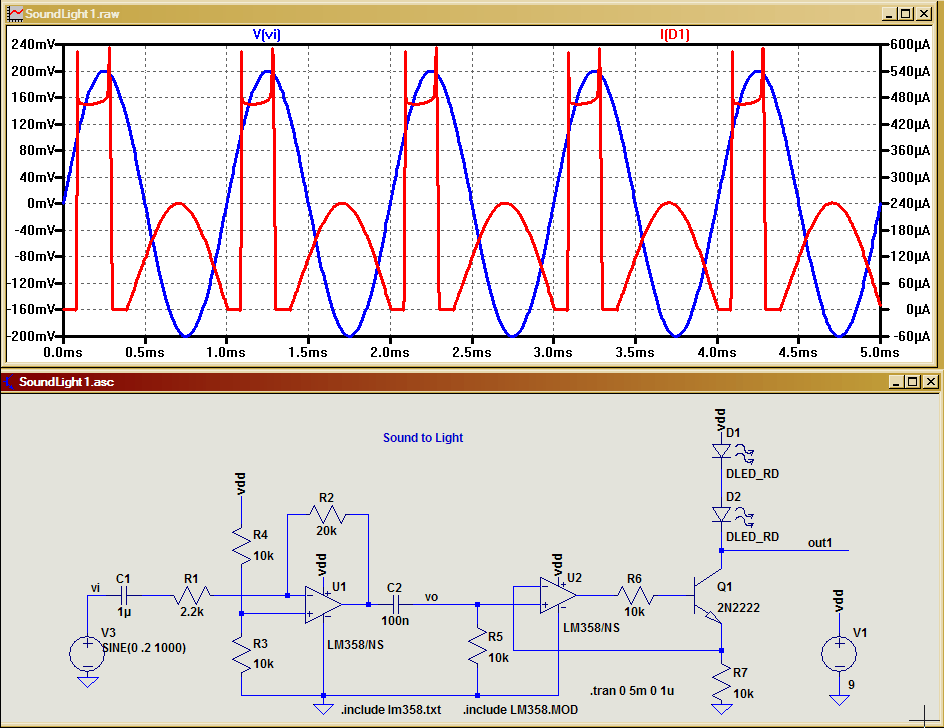Select the V1 voltage source symbol

(839, 654)
